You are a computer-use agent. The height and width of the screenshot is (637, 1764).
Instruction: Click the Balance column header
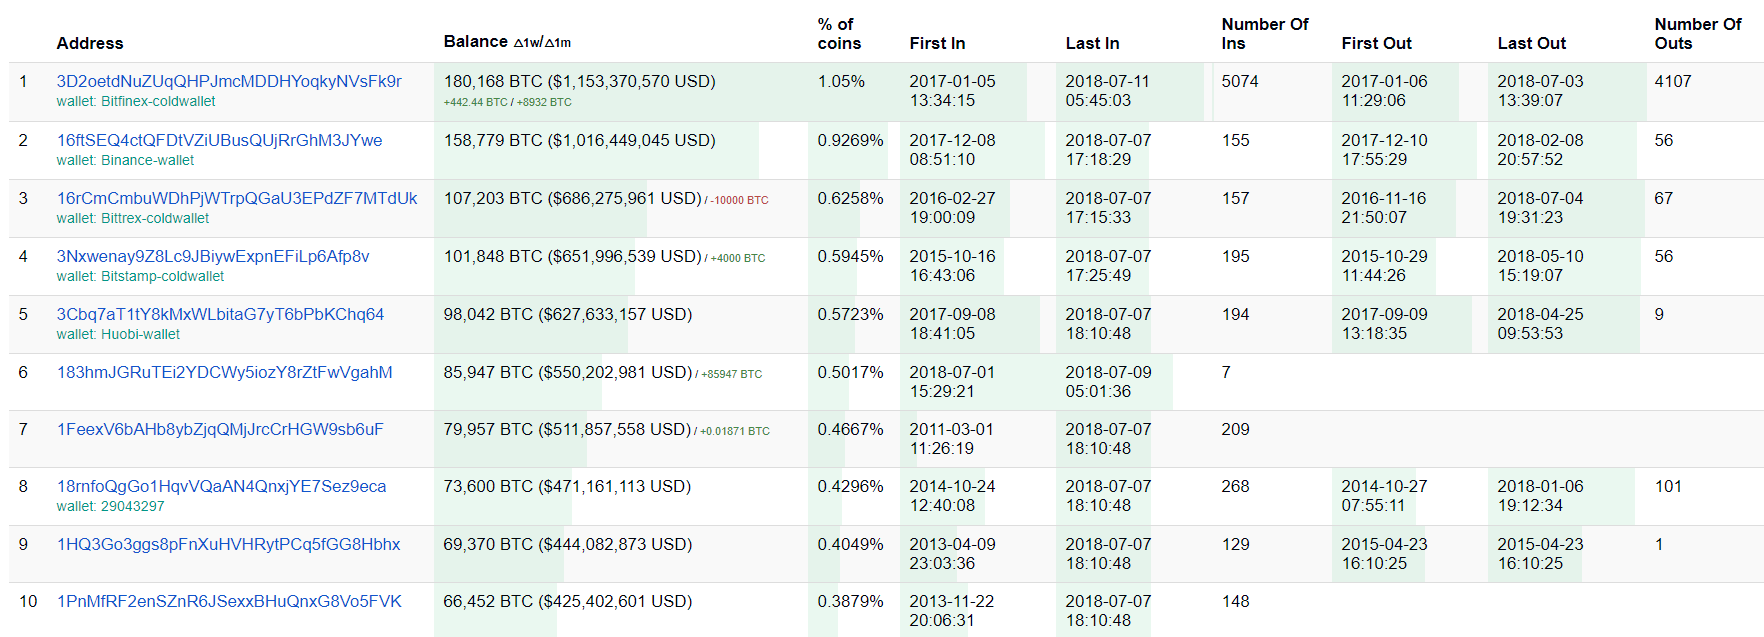click(476, 41)
